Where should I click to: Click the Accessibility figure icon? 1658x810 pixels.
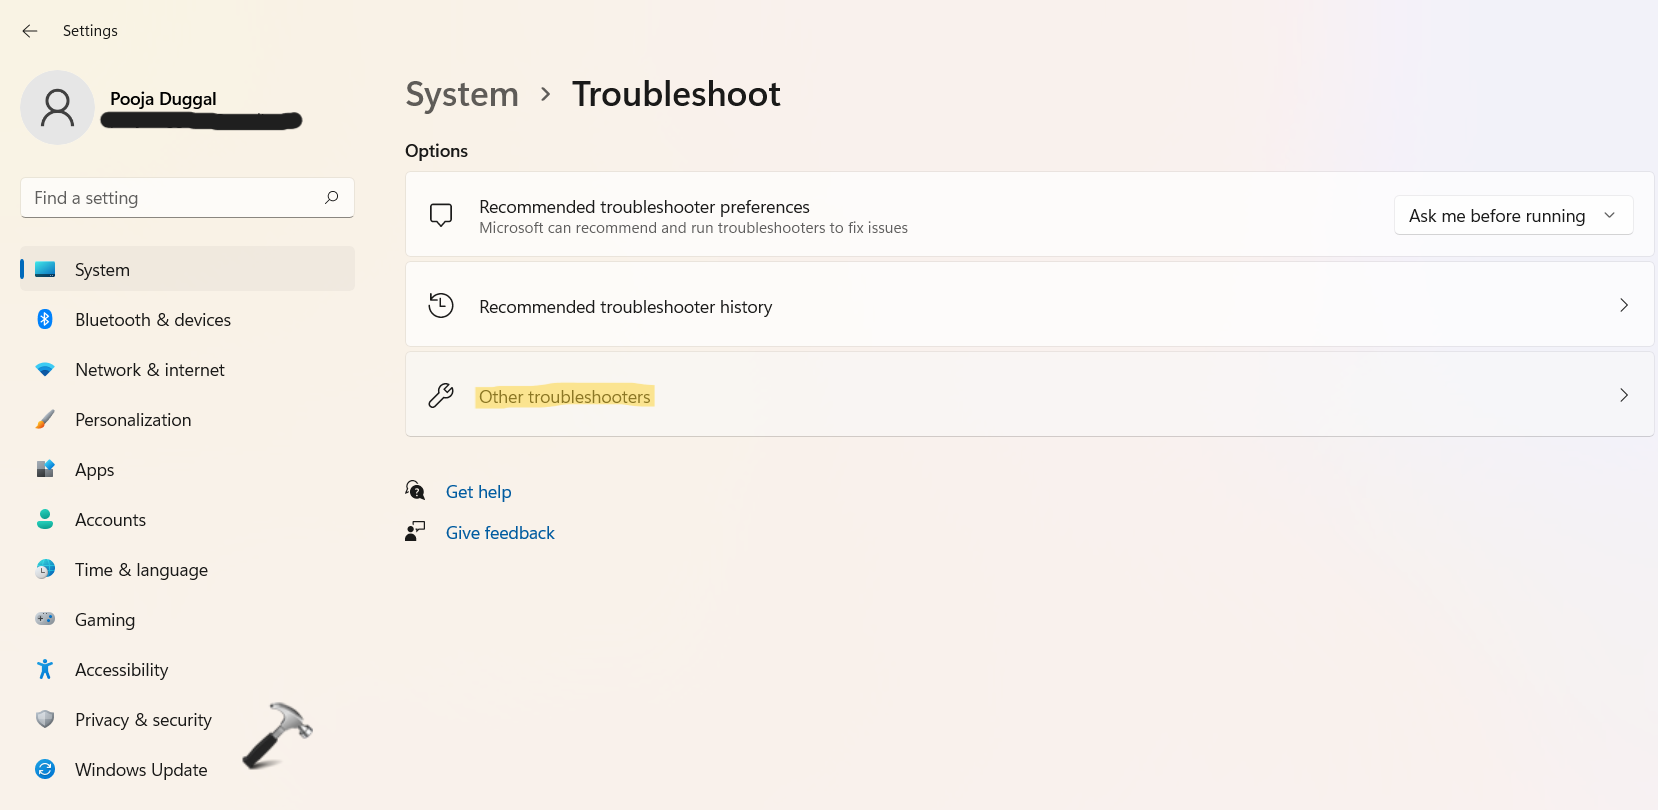(45, 669)
